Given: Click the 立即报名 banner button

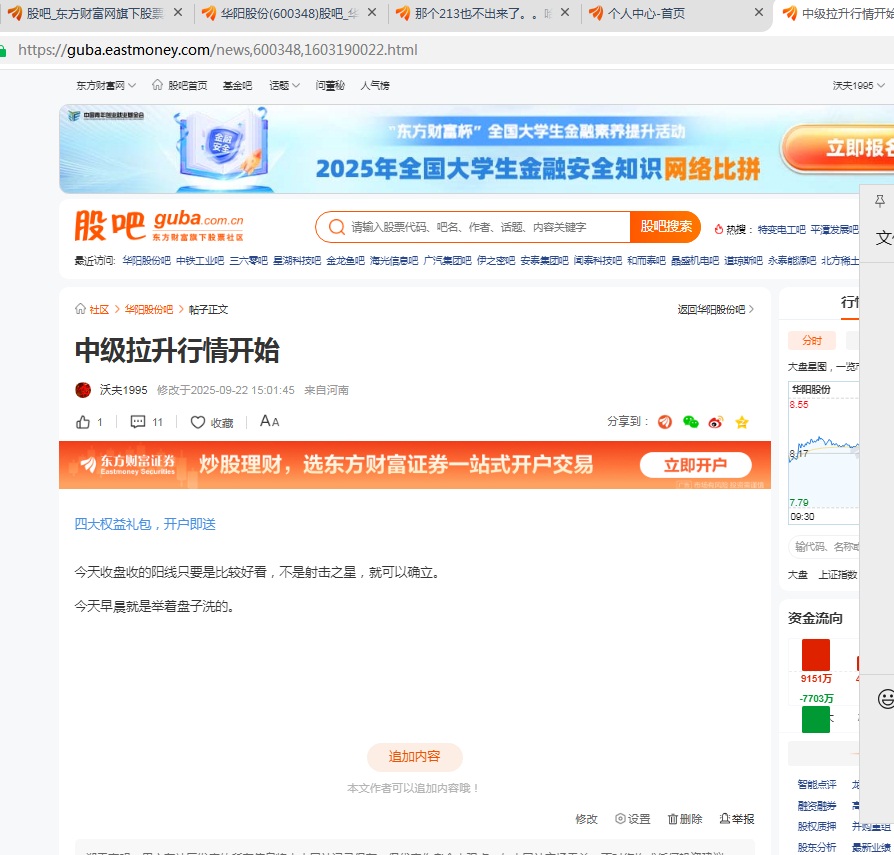Looking at the screenshot, I should [x=838, y=148].
